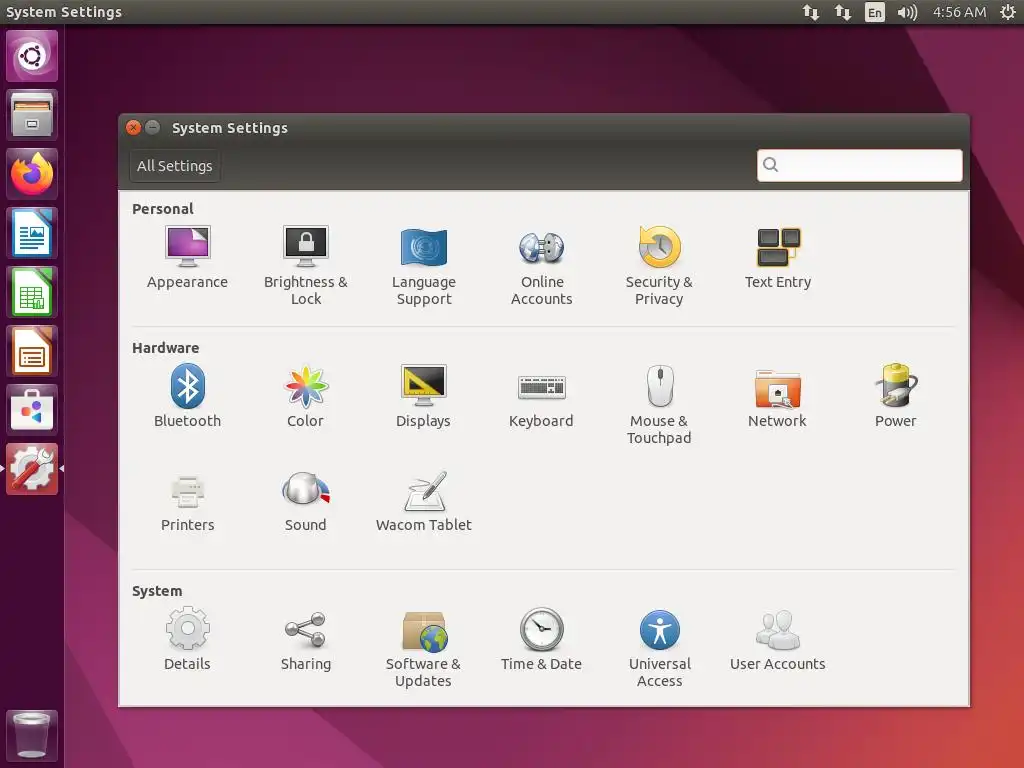This screenshot has width=1024, height=768.
Task: Open Text Entry settings
Action: 778,258
